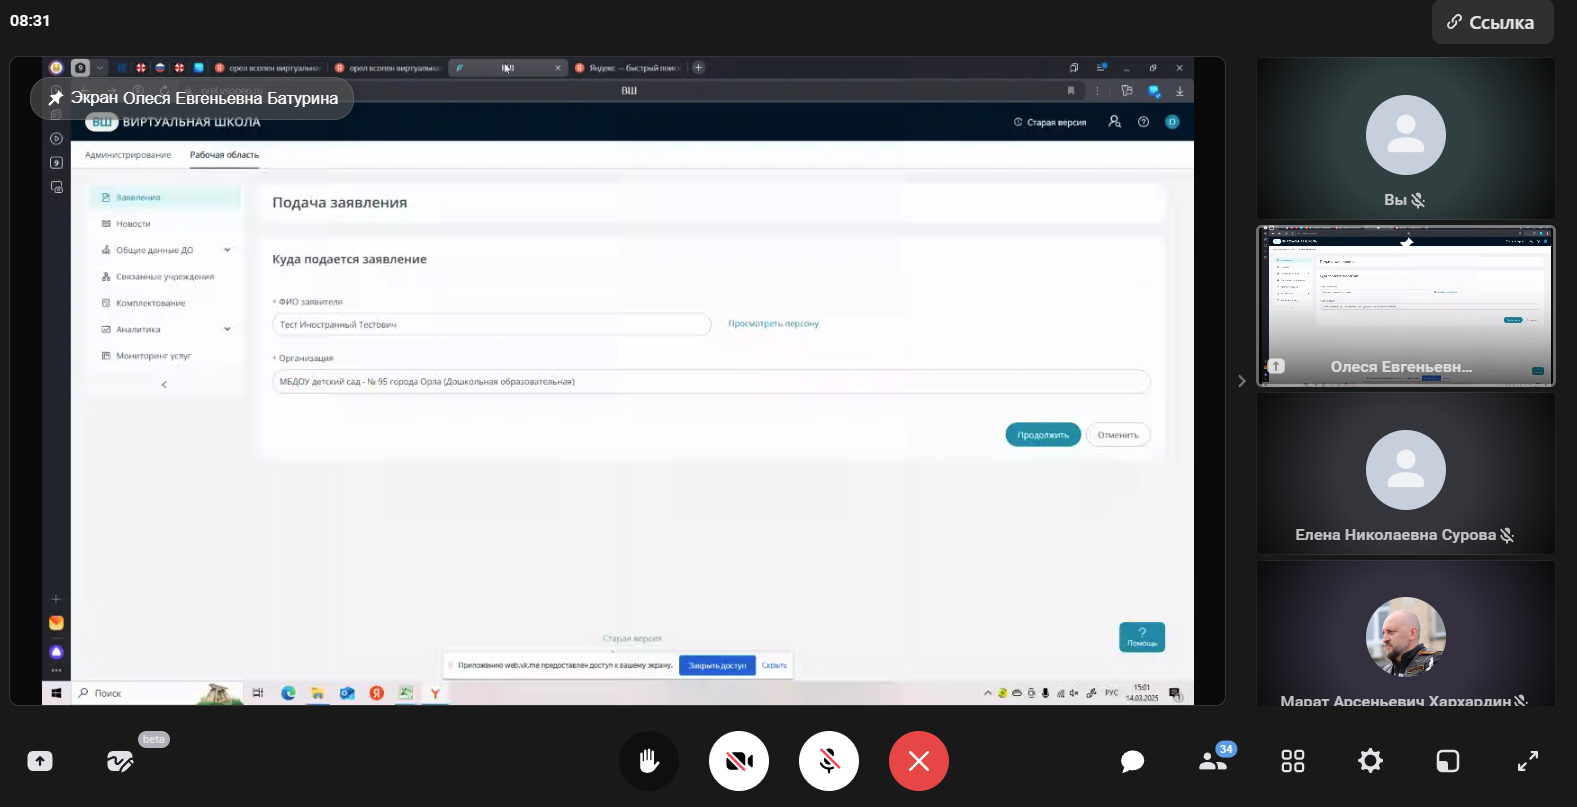The height and width of the screenshot is (807, 1577).
Task: Switch to Администрирование tab
Action: click(x=128, y=155)
